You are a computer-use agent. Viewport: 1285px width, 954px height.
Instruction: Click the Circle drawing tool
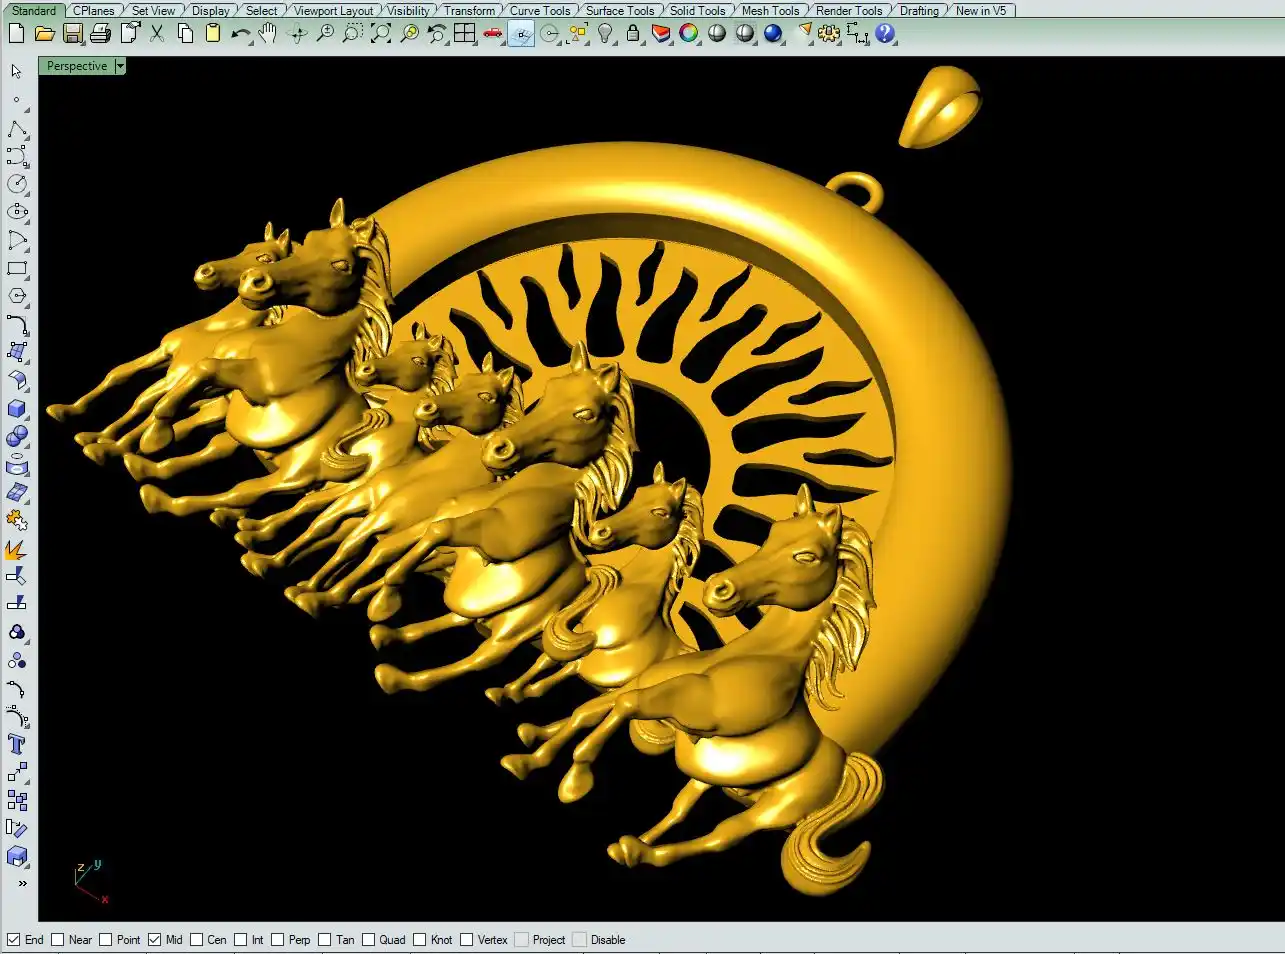17,184
